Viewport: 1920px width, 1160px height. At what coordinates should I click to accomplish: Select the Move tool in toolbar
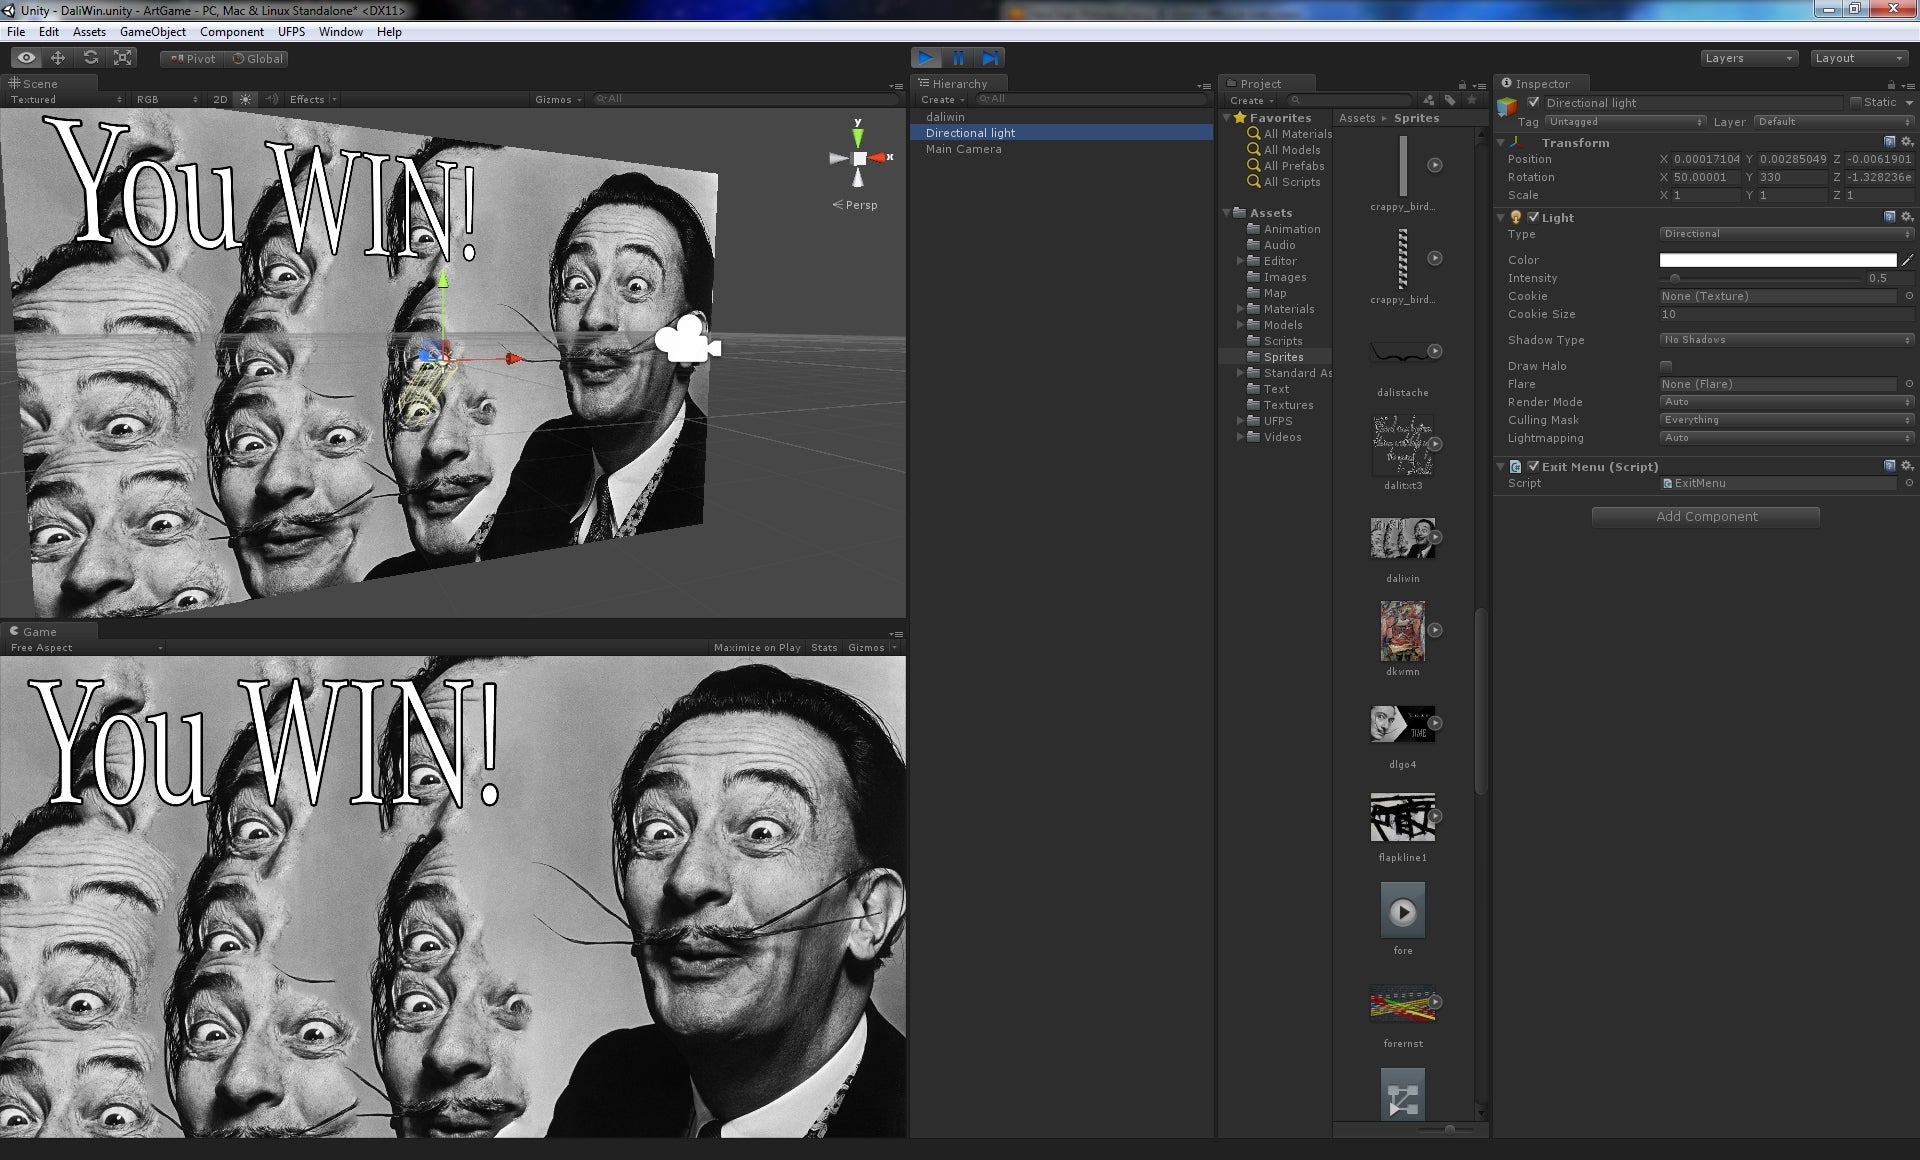[58, 58]
